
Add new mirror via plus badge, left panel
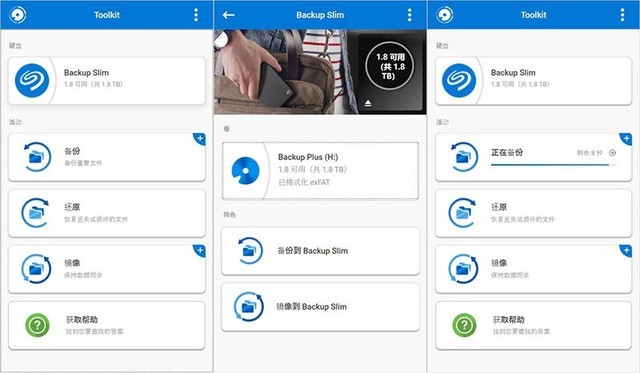point(200,251)
